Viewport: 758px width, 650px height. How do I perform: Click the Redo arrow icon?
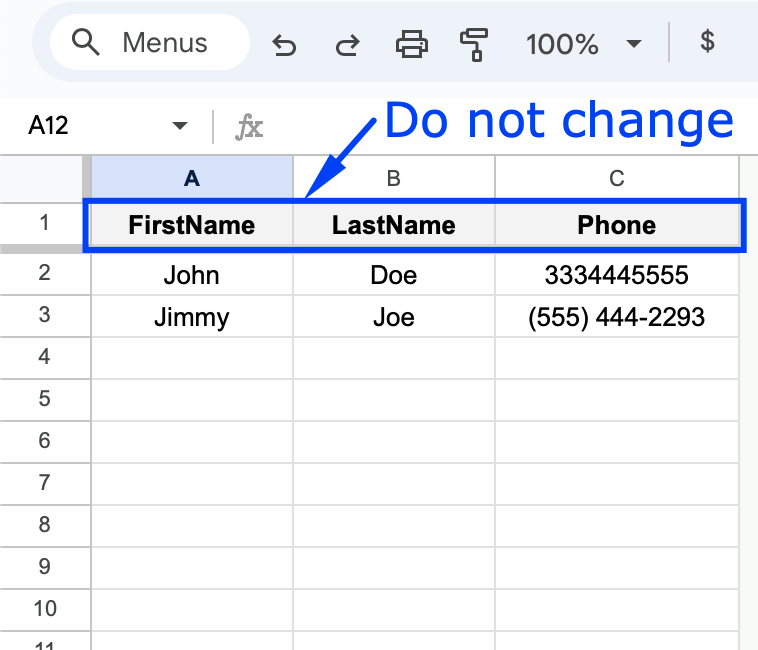tap(348, 45)
